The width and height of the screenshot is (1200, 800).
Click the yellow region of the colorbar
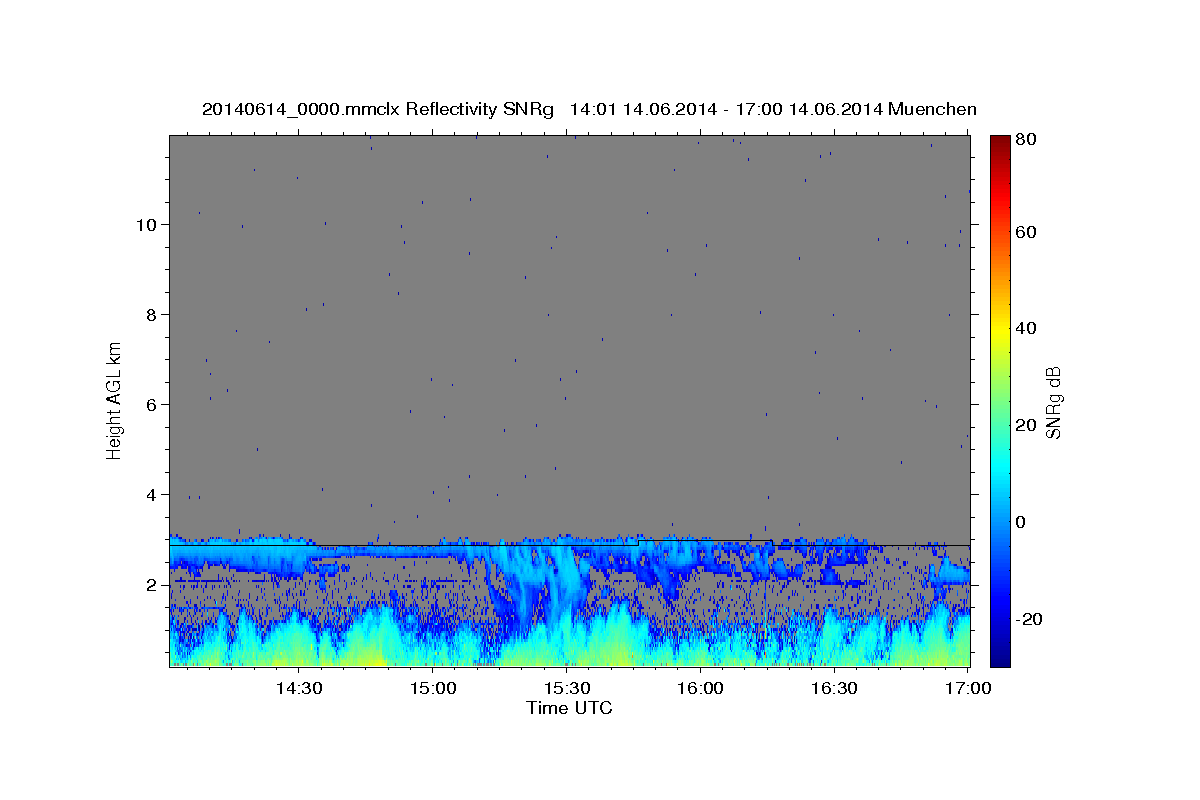tap(1000, 330)
